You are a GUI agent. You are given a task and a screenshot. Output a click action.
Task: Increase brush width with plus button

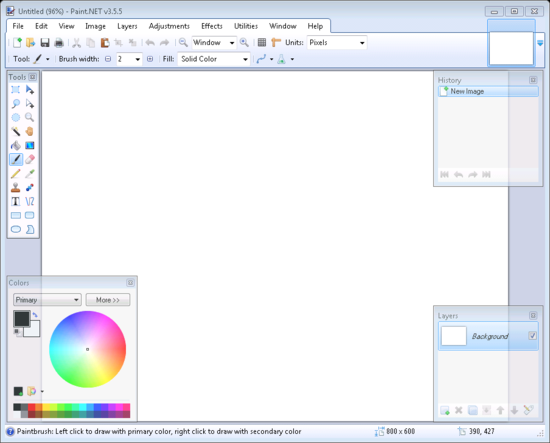click(150, 59)
